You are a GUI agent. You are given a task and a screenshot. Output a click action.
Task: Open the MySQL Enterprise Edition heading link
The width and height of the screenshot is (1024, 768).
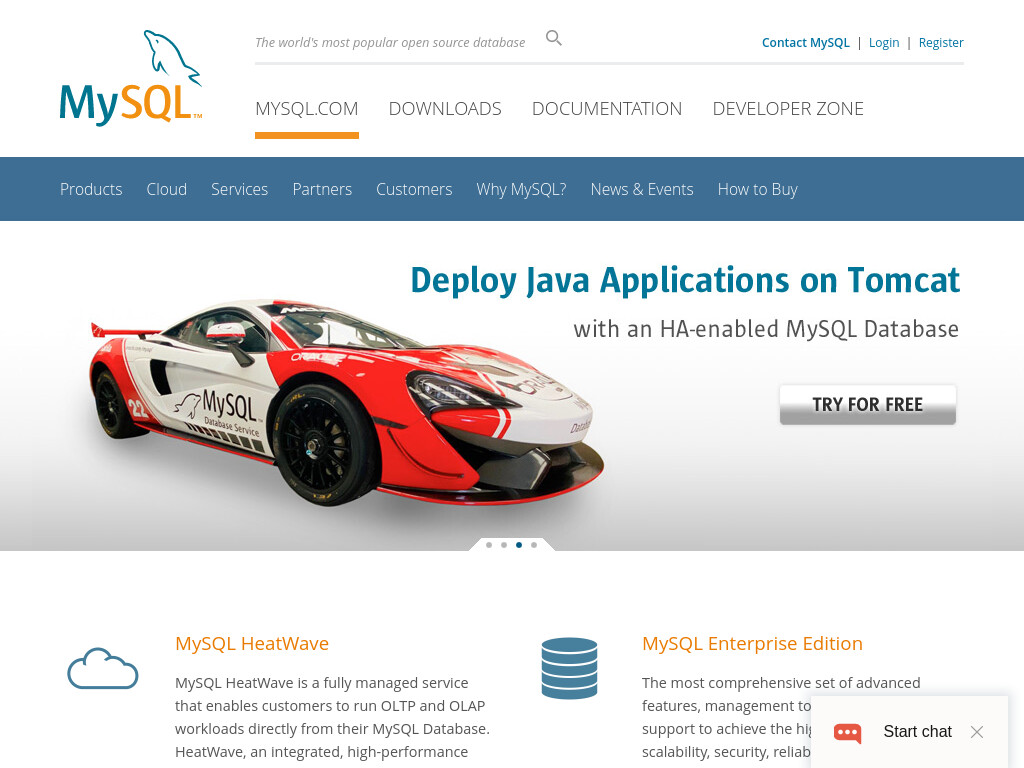752,644
